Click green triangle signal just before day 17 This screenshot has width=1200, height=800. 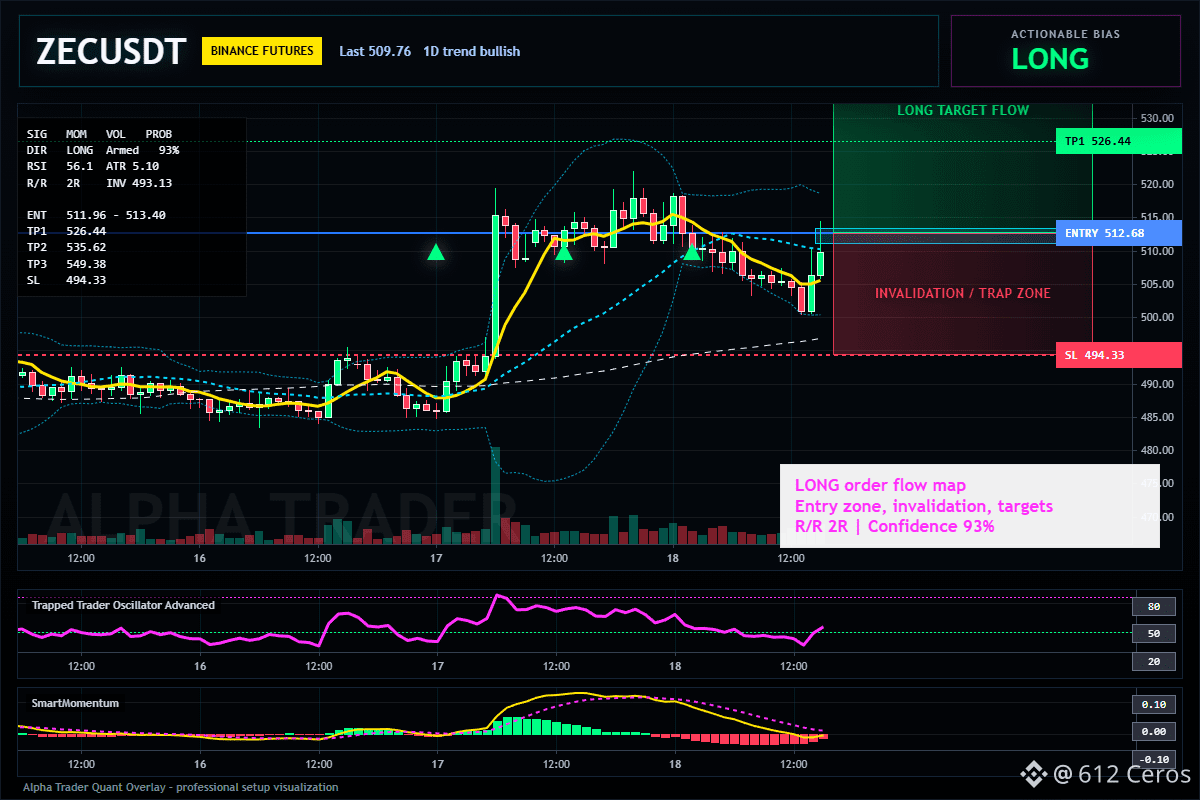click(436, 252)
